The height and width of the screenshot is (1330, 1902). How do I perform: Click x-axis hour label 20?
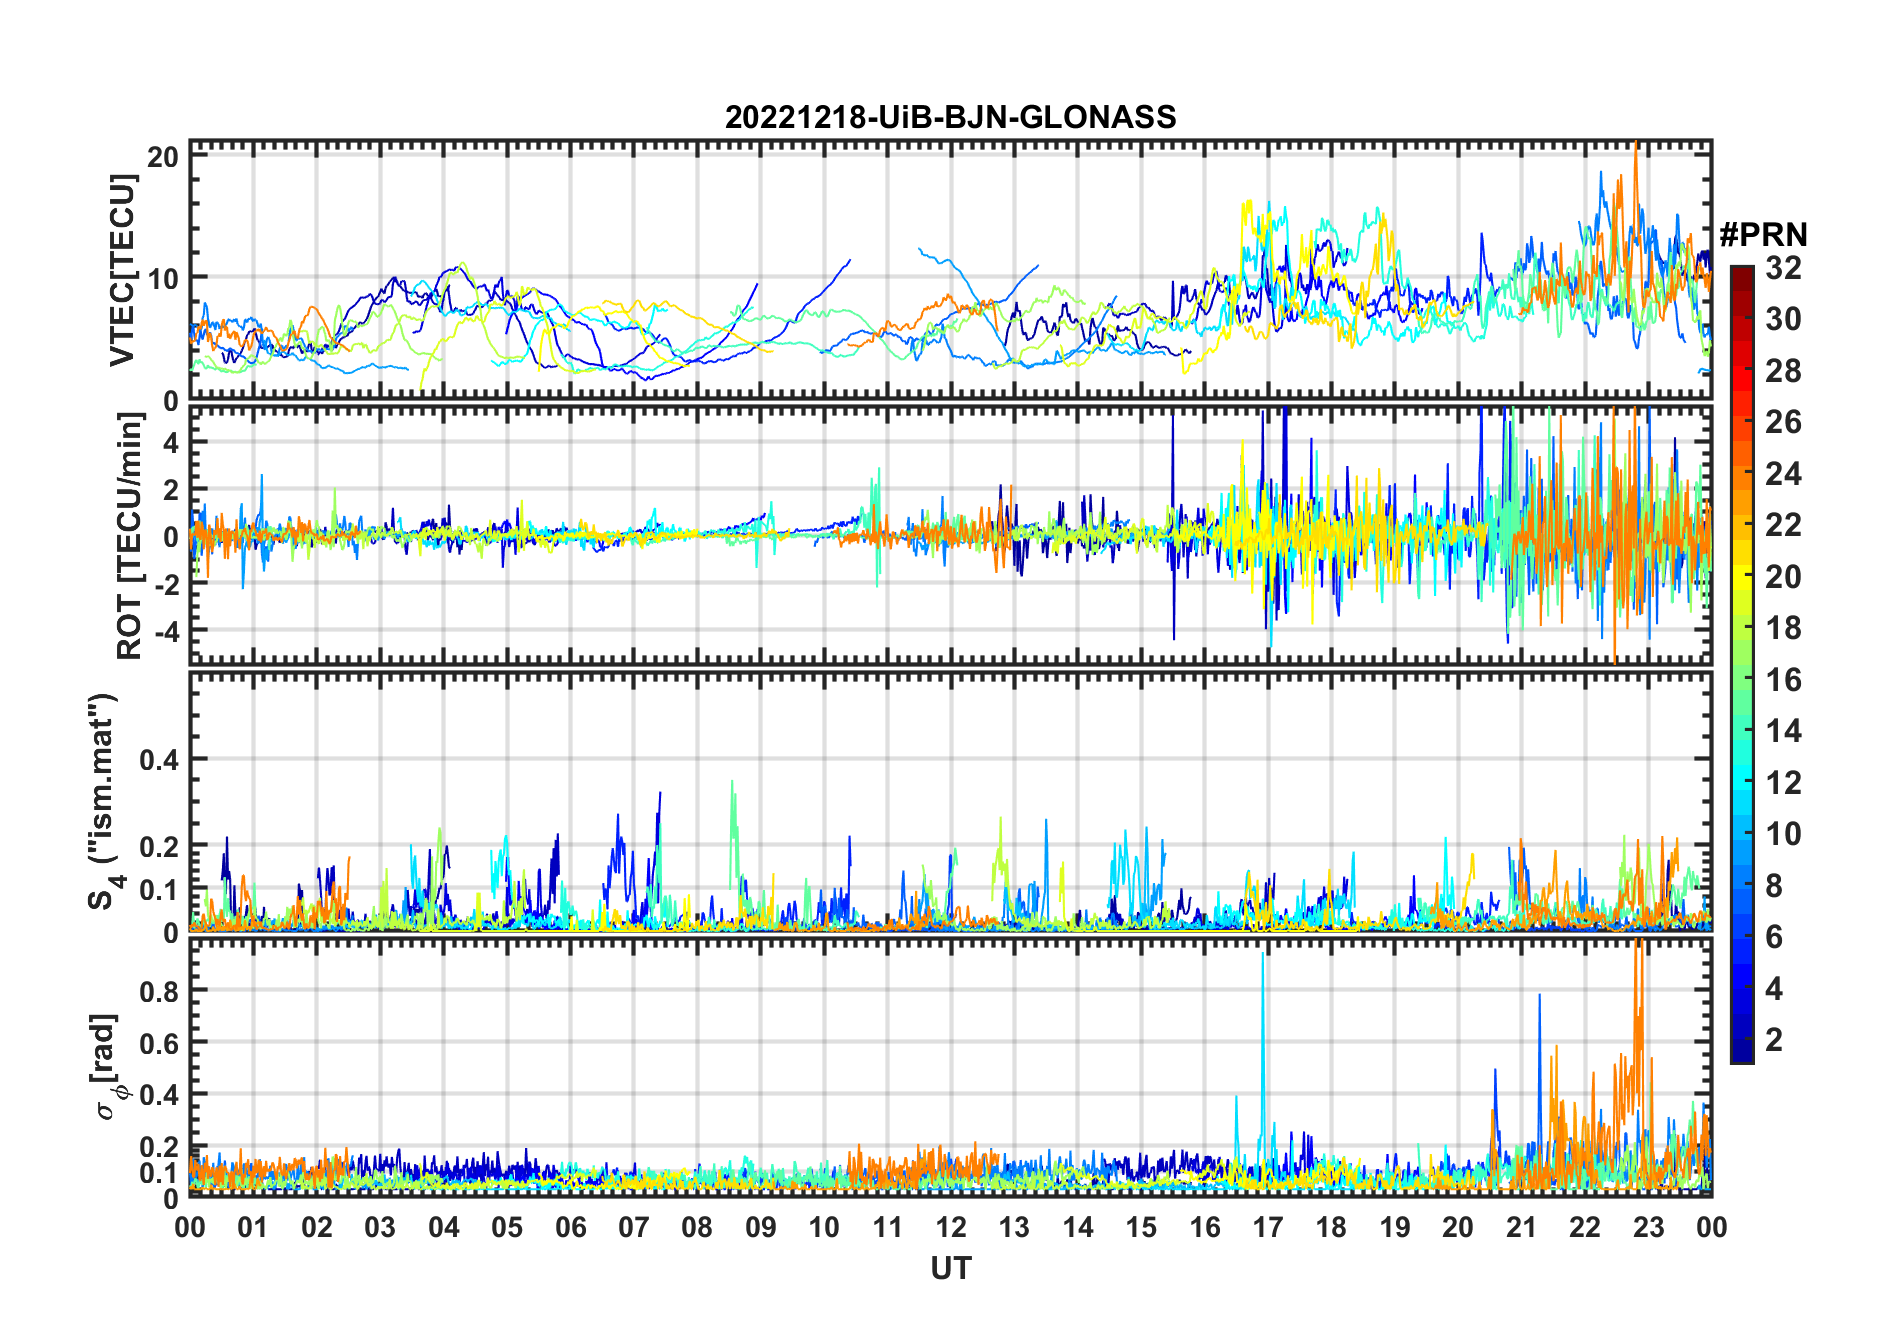tap(1458, 1227)
